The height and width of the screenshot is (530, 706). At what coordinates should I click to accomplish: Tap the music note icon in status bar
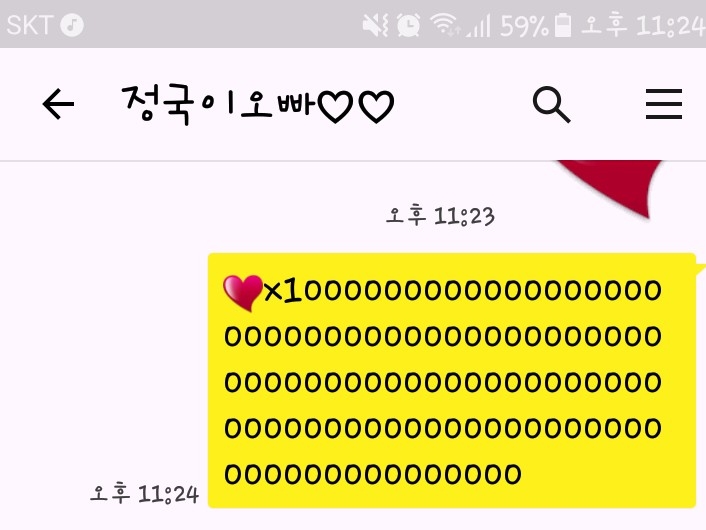[72, 25]
